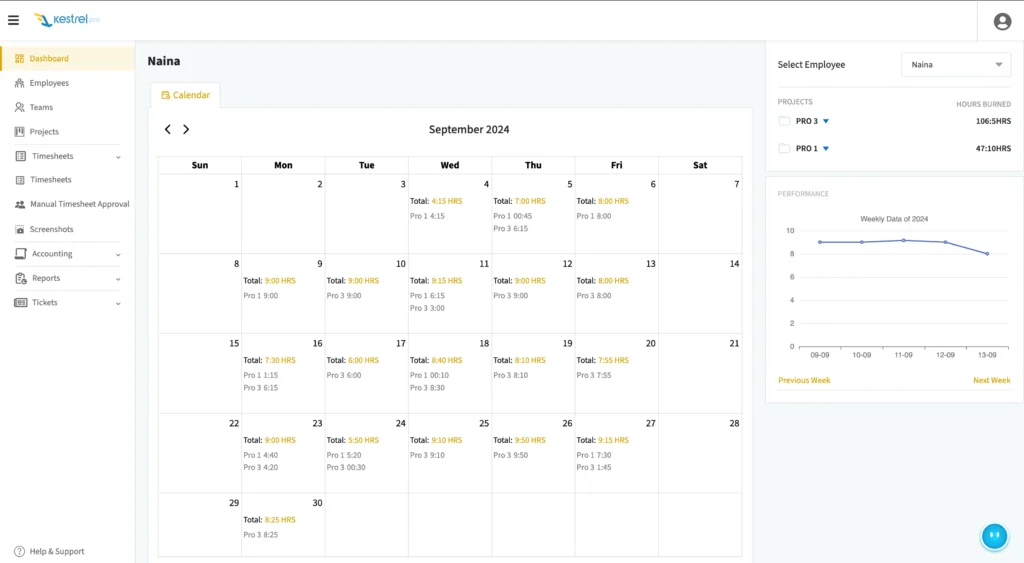Click the Manual Timesheet Approval icon
Screen dimensions: 1024x563
pos(20,204)
